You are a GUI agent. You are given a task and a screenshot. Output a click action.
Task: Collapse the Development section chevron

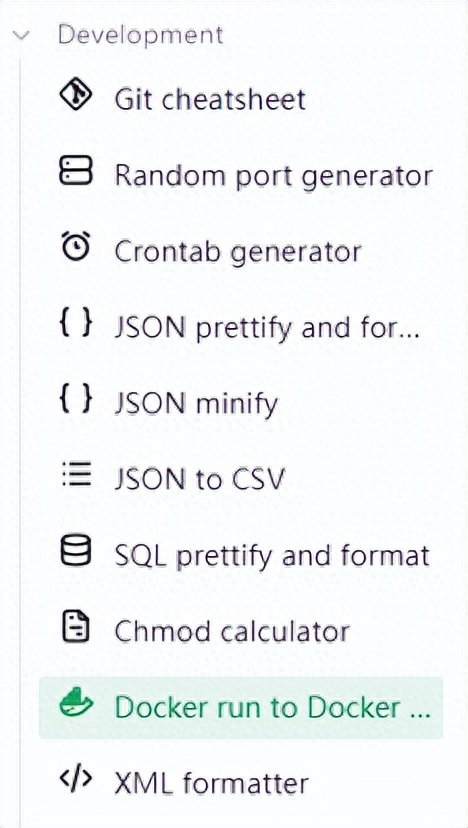22,35
